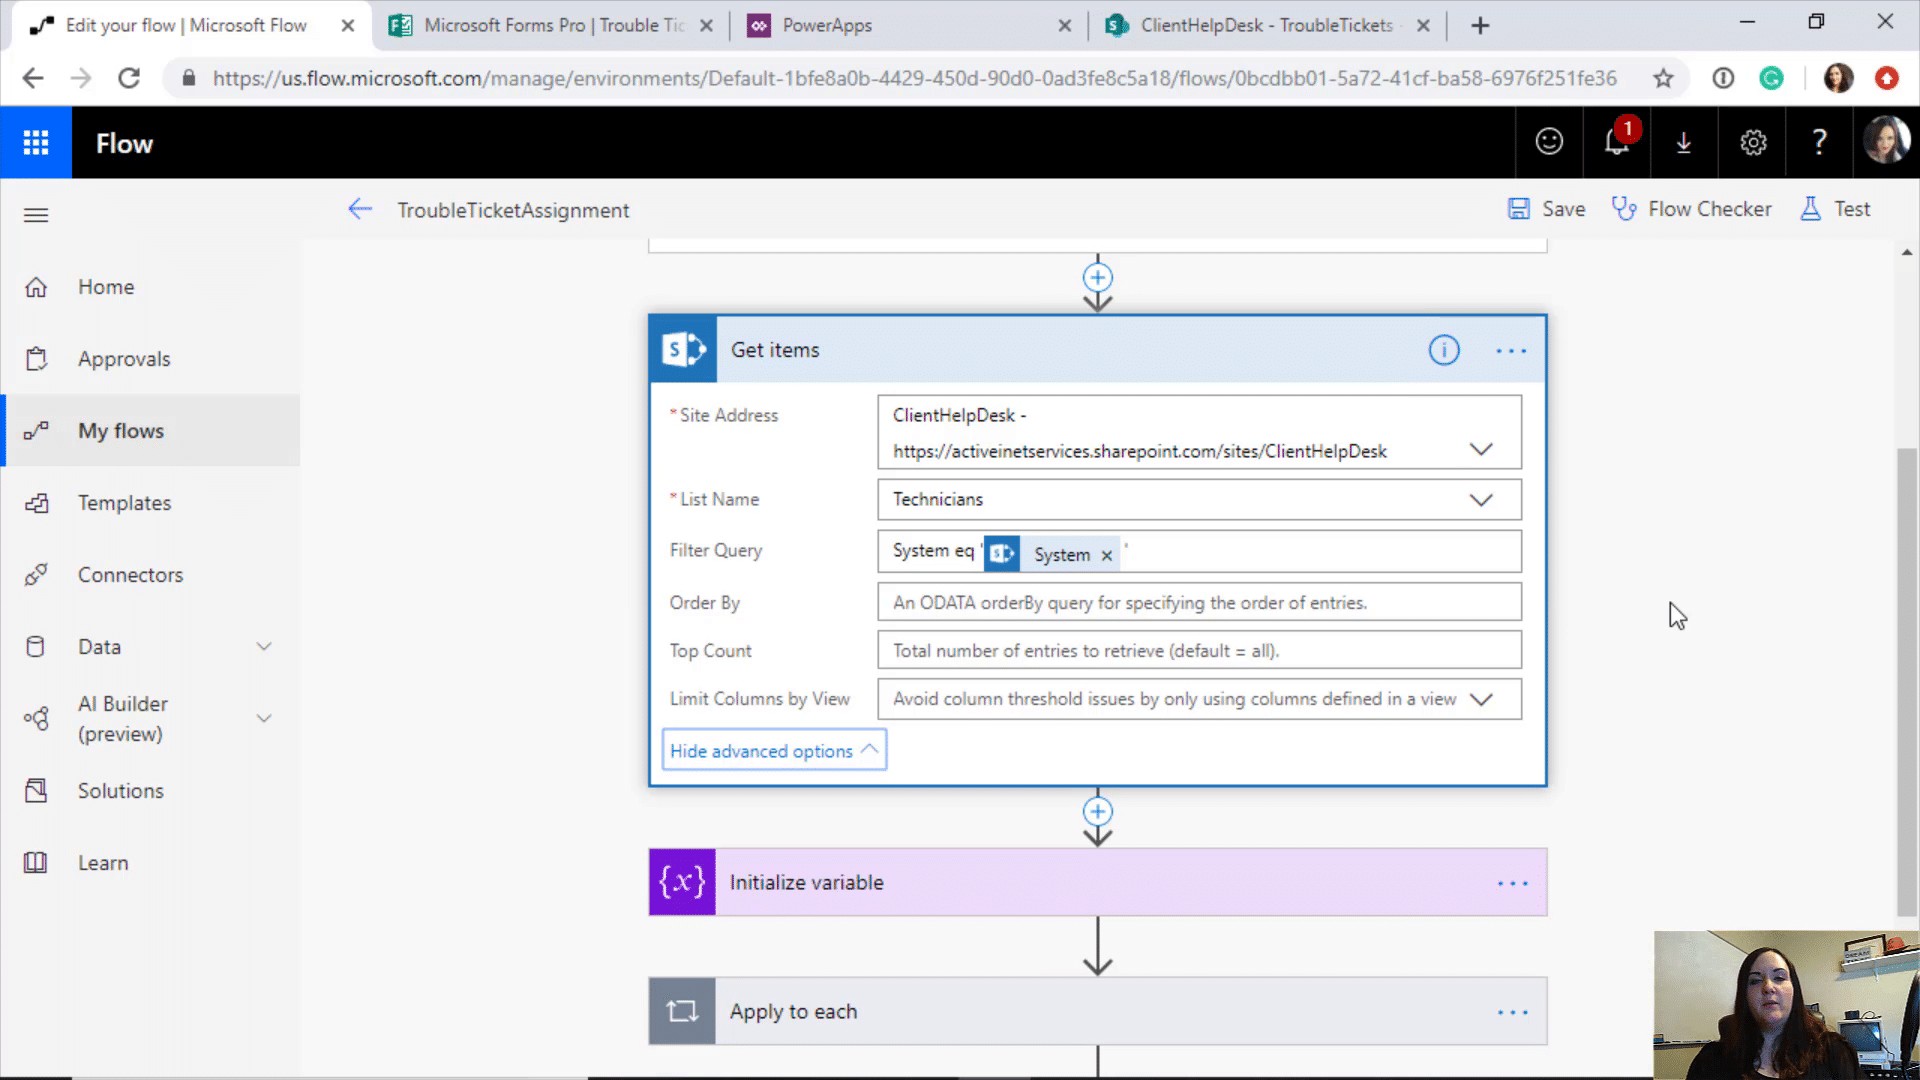The height and width of the screenshot is (1080, 1920).
Task: Click the SharePoint icon on Get items
Action: (x=683, y=350)
